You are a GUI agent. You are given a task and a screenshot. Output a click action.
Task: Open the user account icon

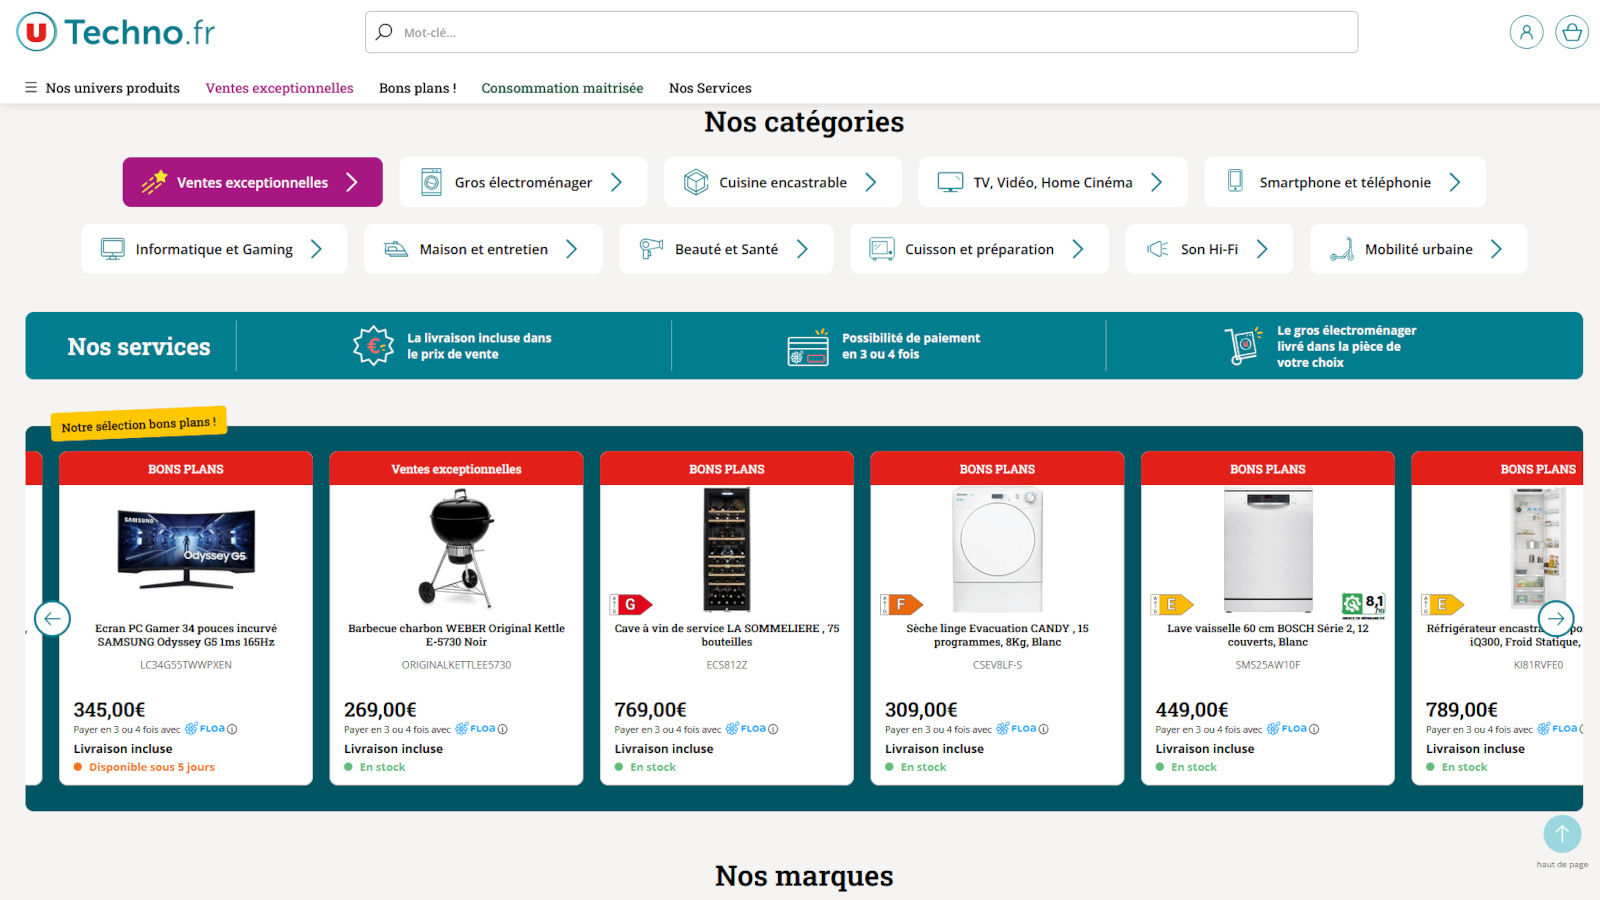pos(1526,32)
